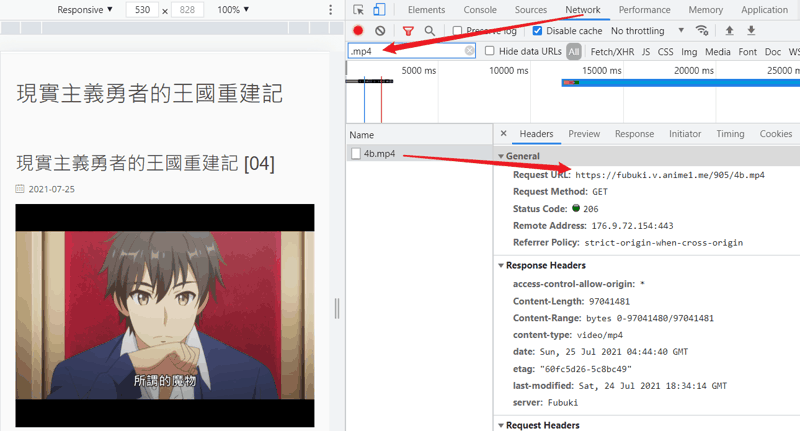Viewport: 800px width, 431px height.
Task: Open the Performance tab
Action: tap(644, 10)
